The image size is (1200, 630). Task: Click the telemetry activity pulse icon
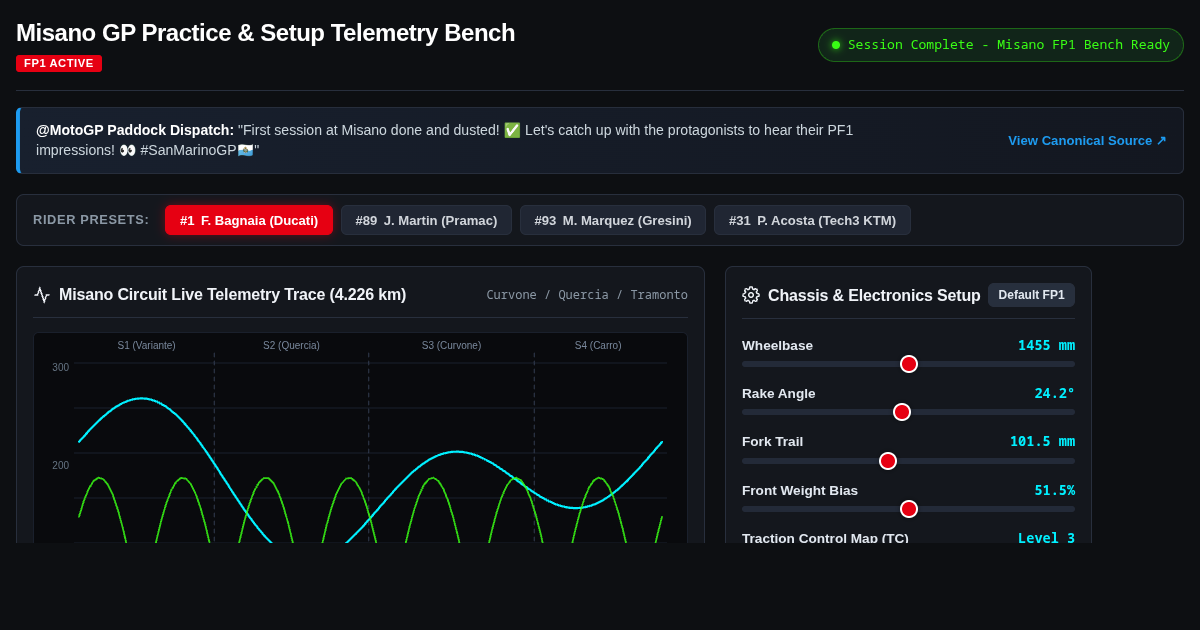[x=42, y=295]
